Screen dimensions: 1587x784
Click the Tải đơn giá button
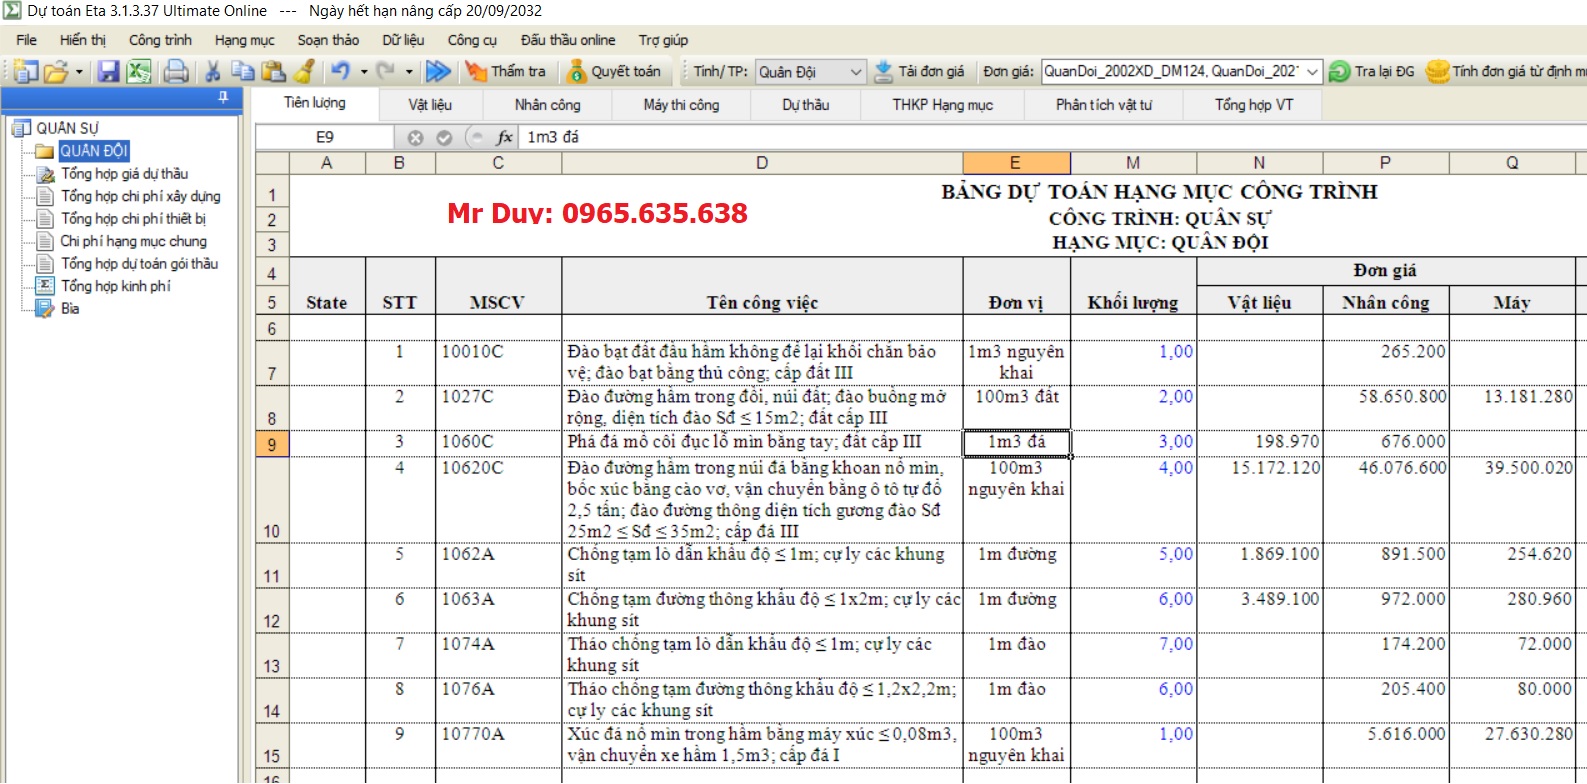point(919,72)
